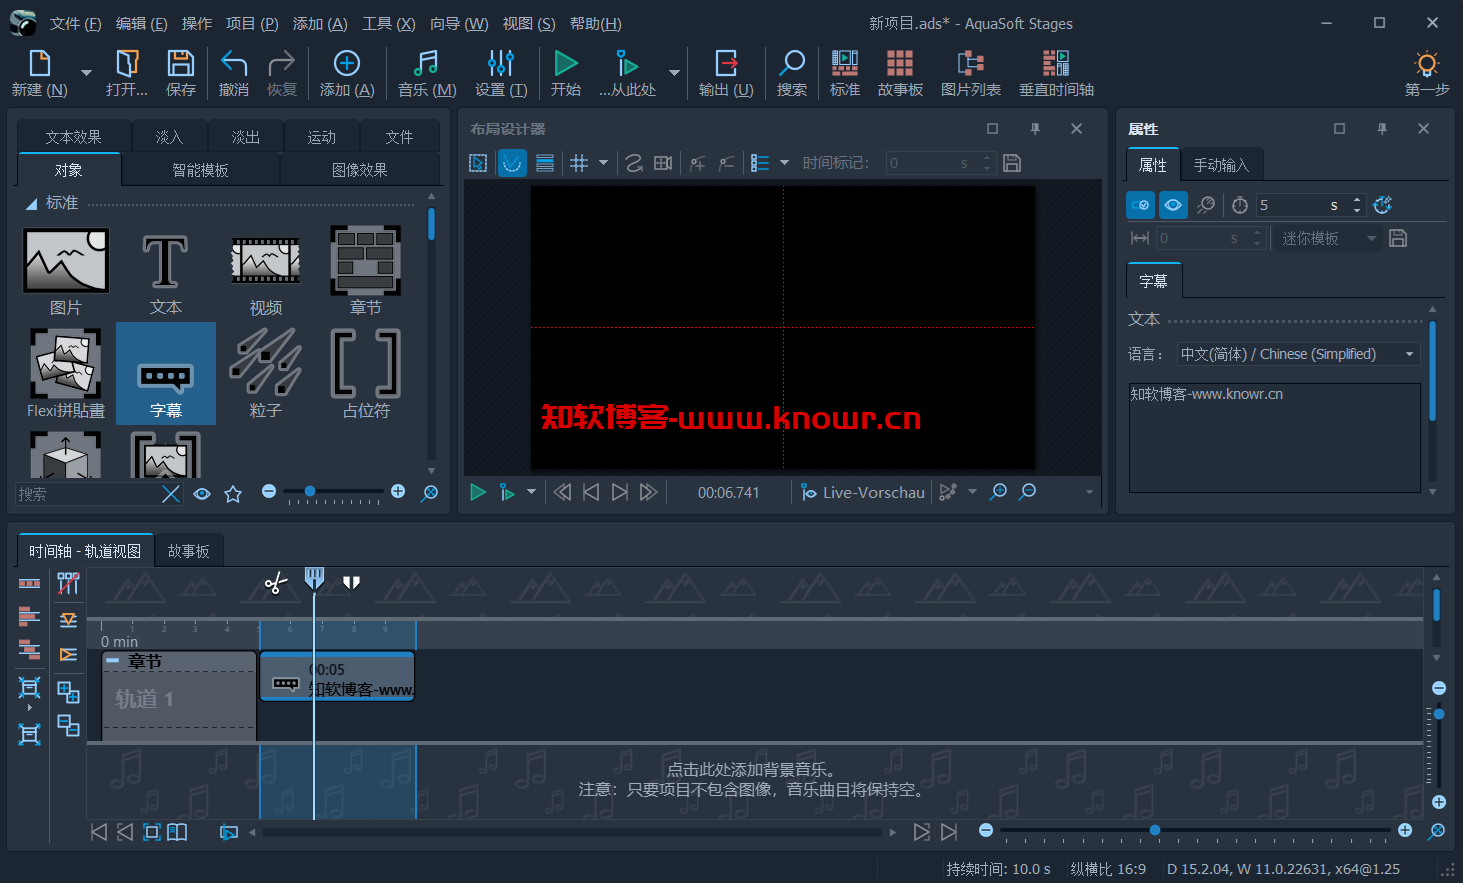Open the language dropdown 中文(简体)
The height and width of the screenshot is (883, 1463).
coord(1298,354)
